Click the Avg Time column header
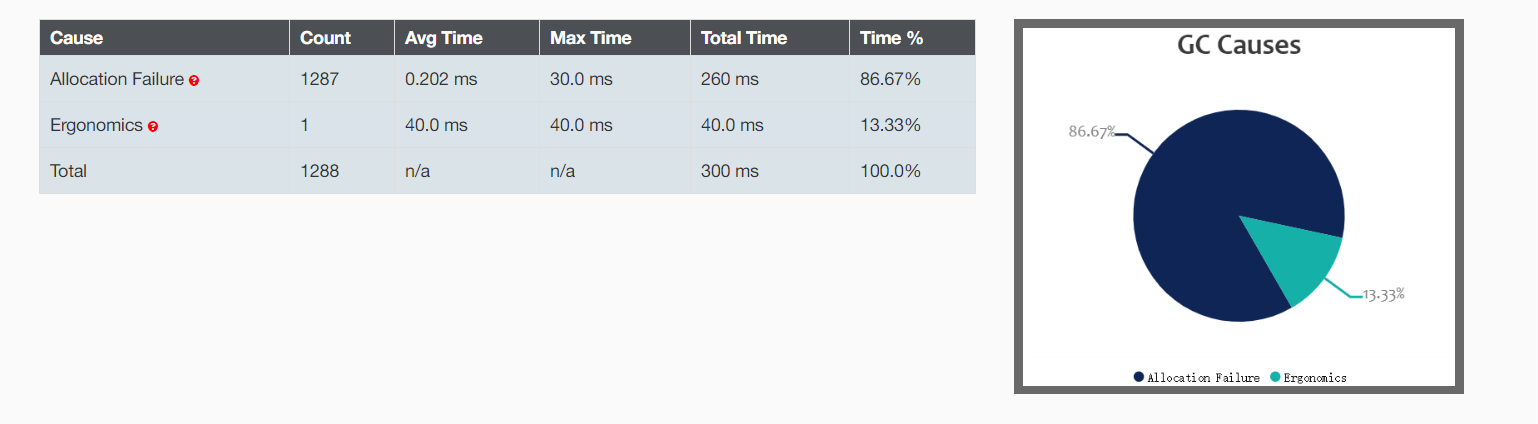Screen dimensions: 1538x424 pos(444,38)
